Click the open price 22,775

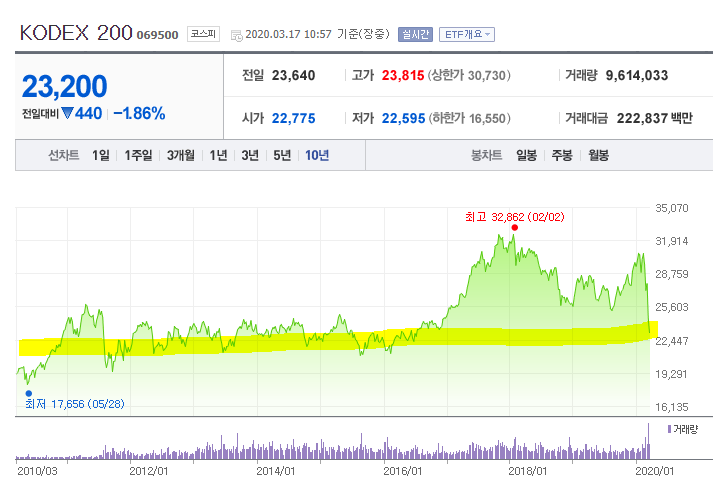pyautogui.click(x=293, y=119)
